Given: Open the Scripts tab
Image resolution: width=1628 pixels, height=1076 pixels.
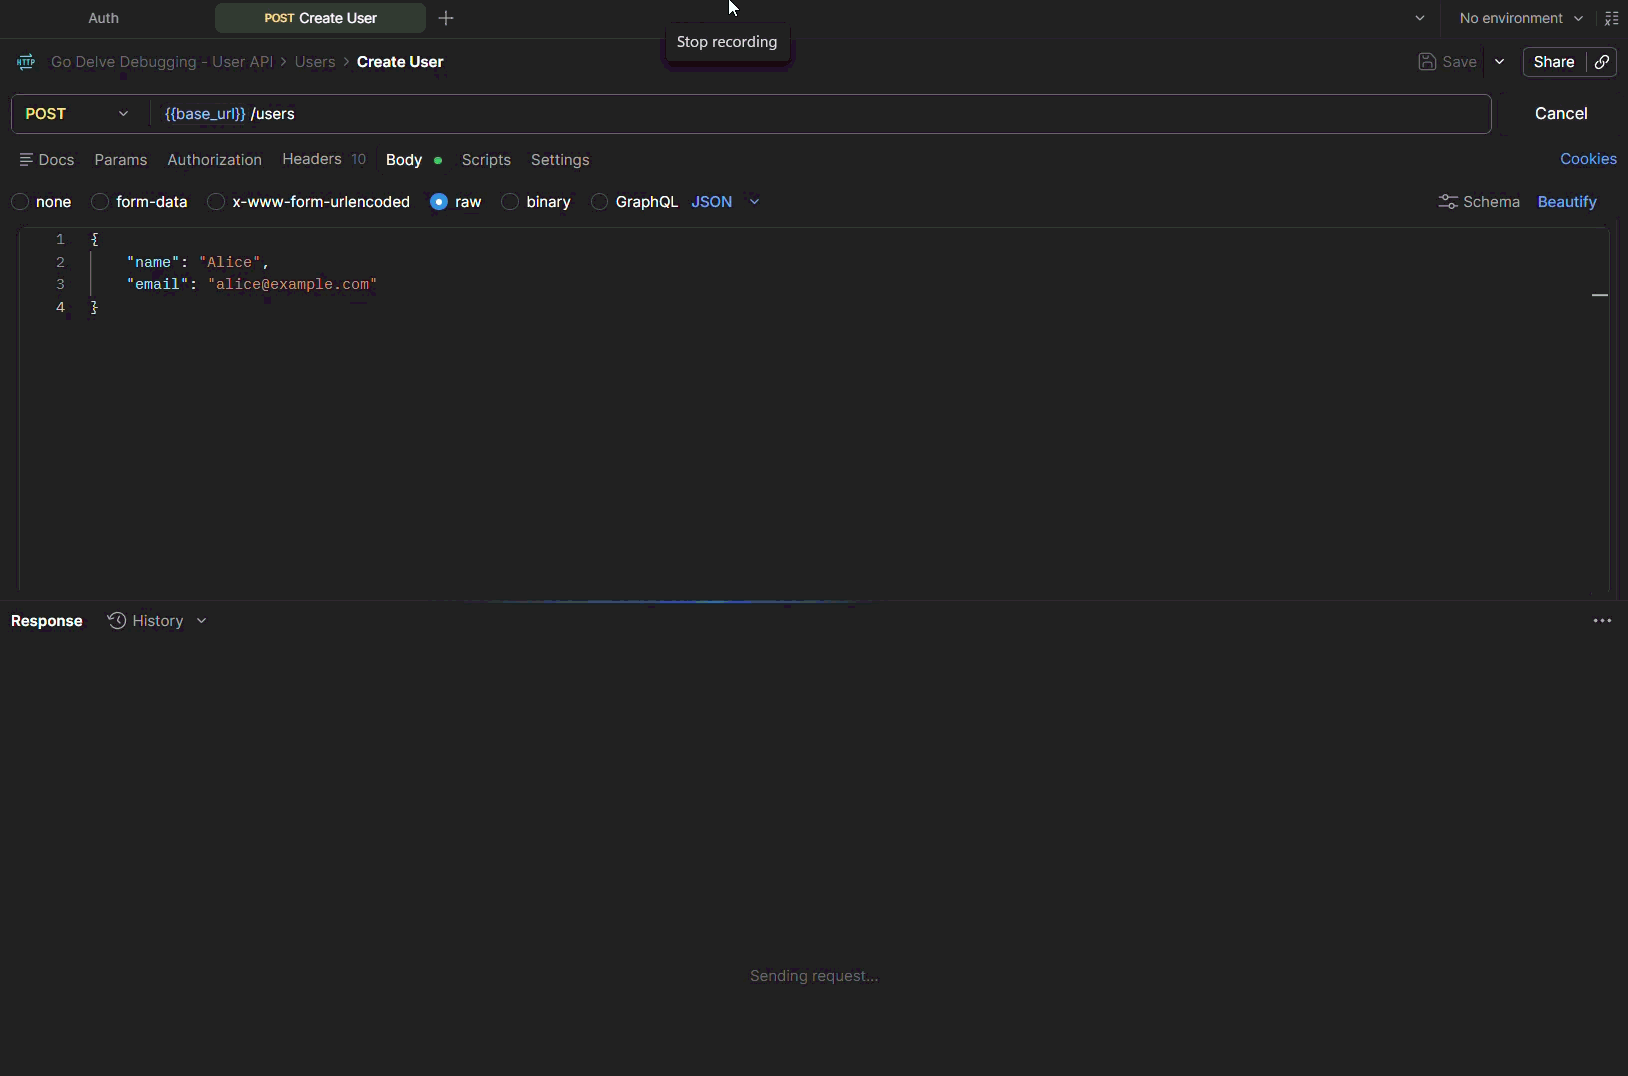Looking at the screenshot, I should pyautogui.click(x=486, y=160).
